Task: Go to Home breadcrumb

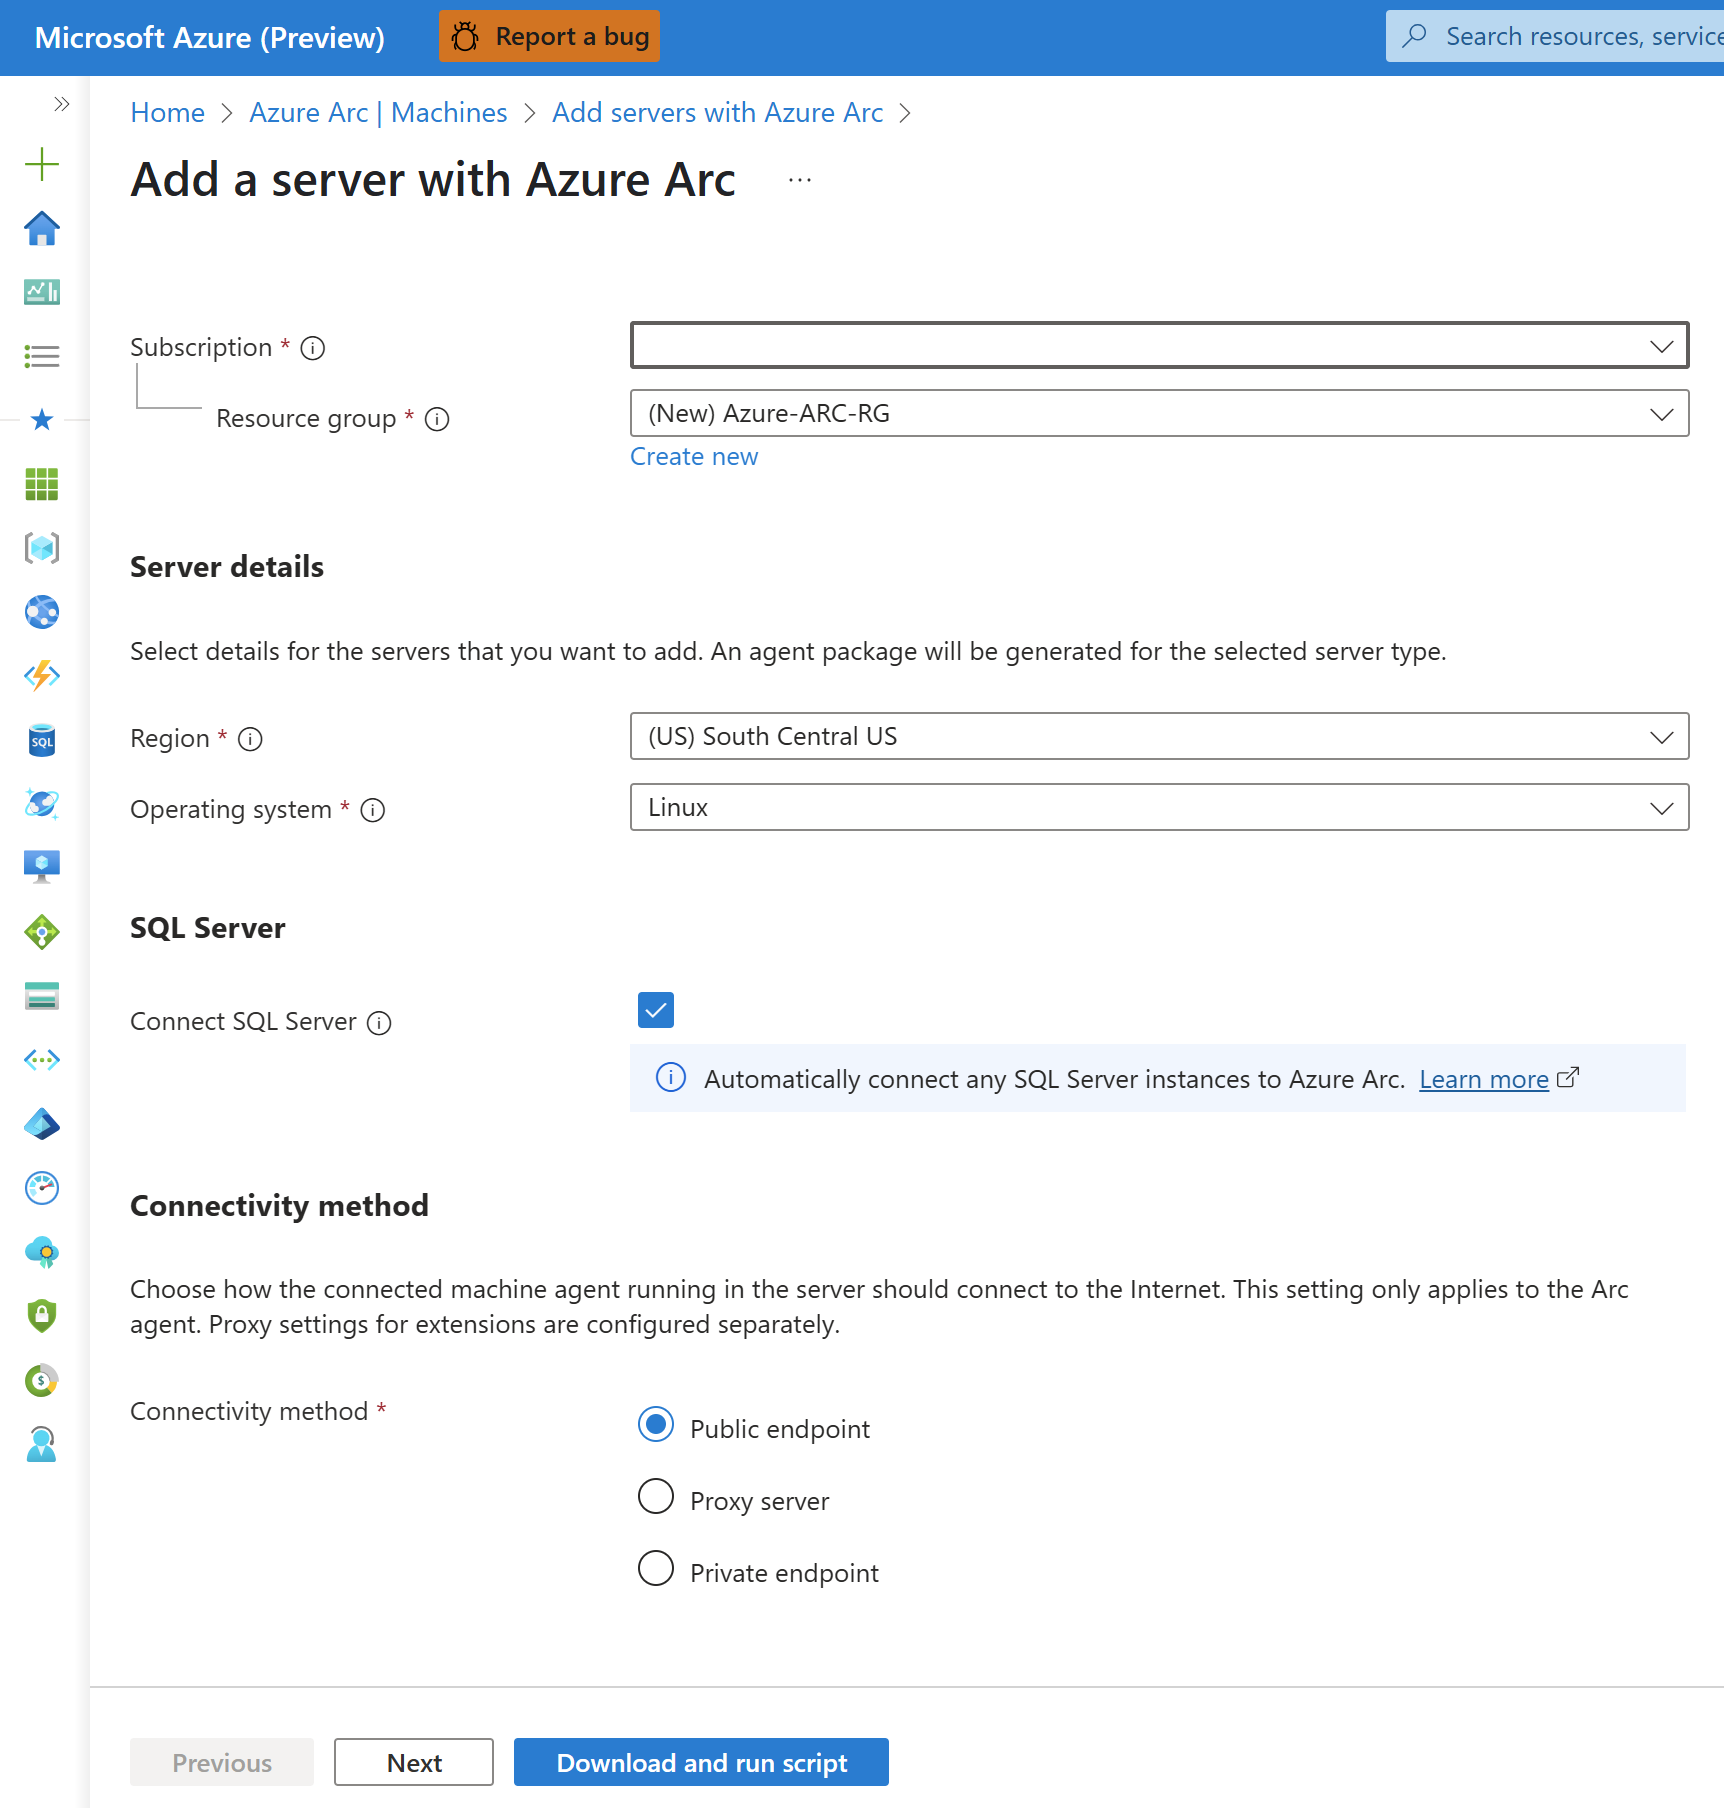Action: coord(168,113)
